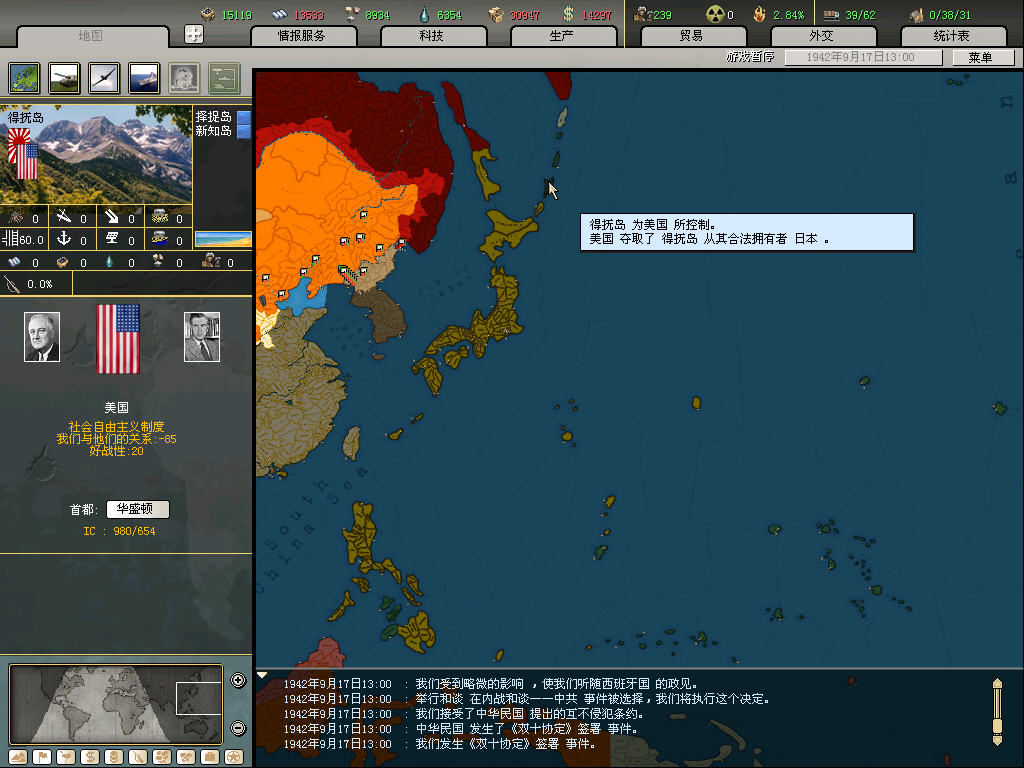Click the world map overview icon
The image size is (1024, 768).
point(24,77)
